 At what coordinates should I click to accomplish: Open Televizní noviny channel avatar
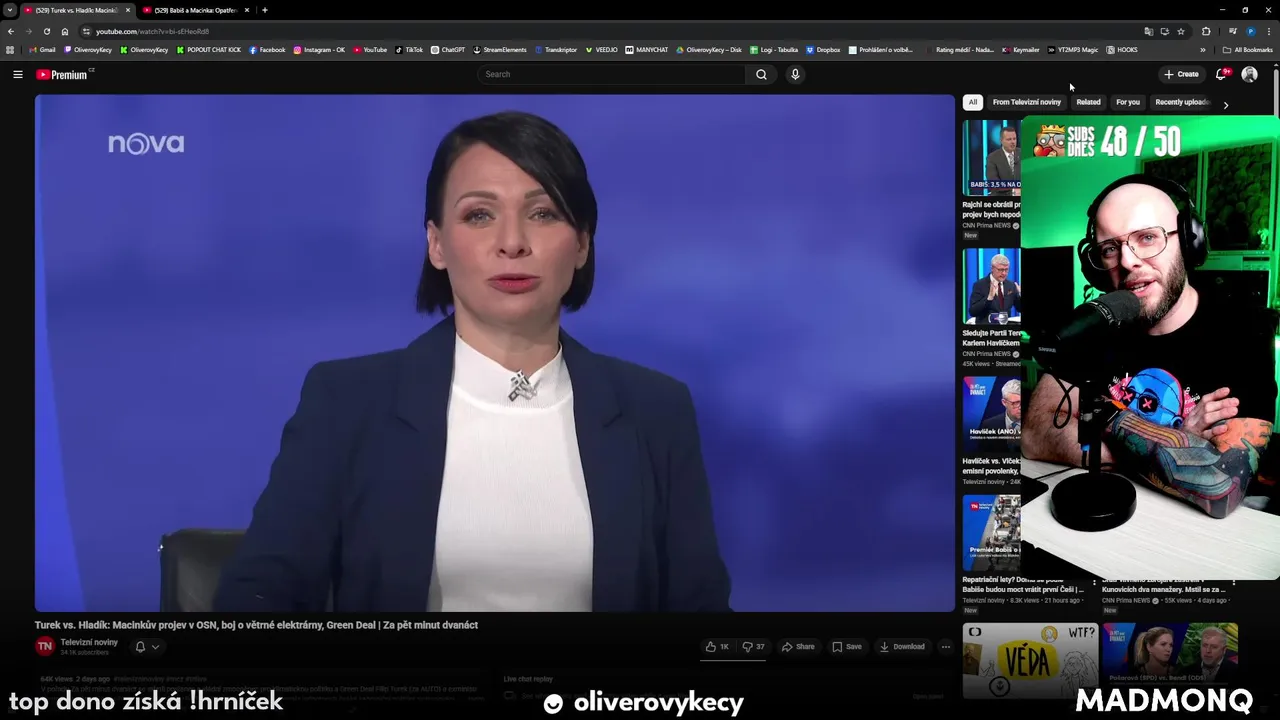pos(44,647)
